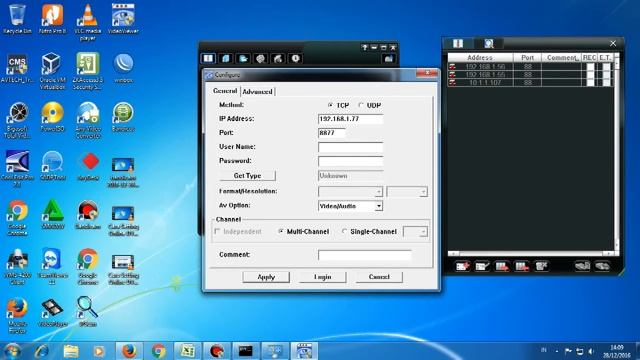Open the PowerISO desktop icon
Viewport: 640px width, 360px height.
coord(52,117)
